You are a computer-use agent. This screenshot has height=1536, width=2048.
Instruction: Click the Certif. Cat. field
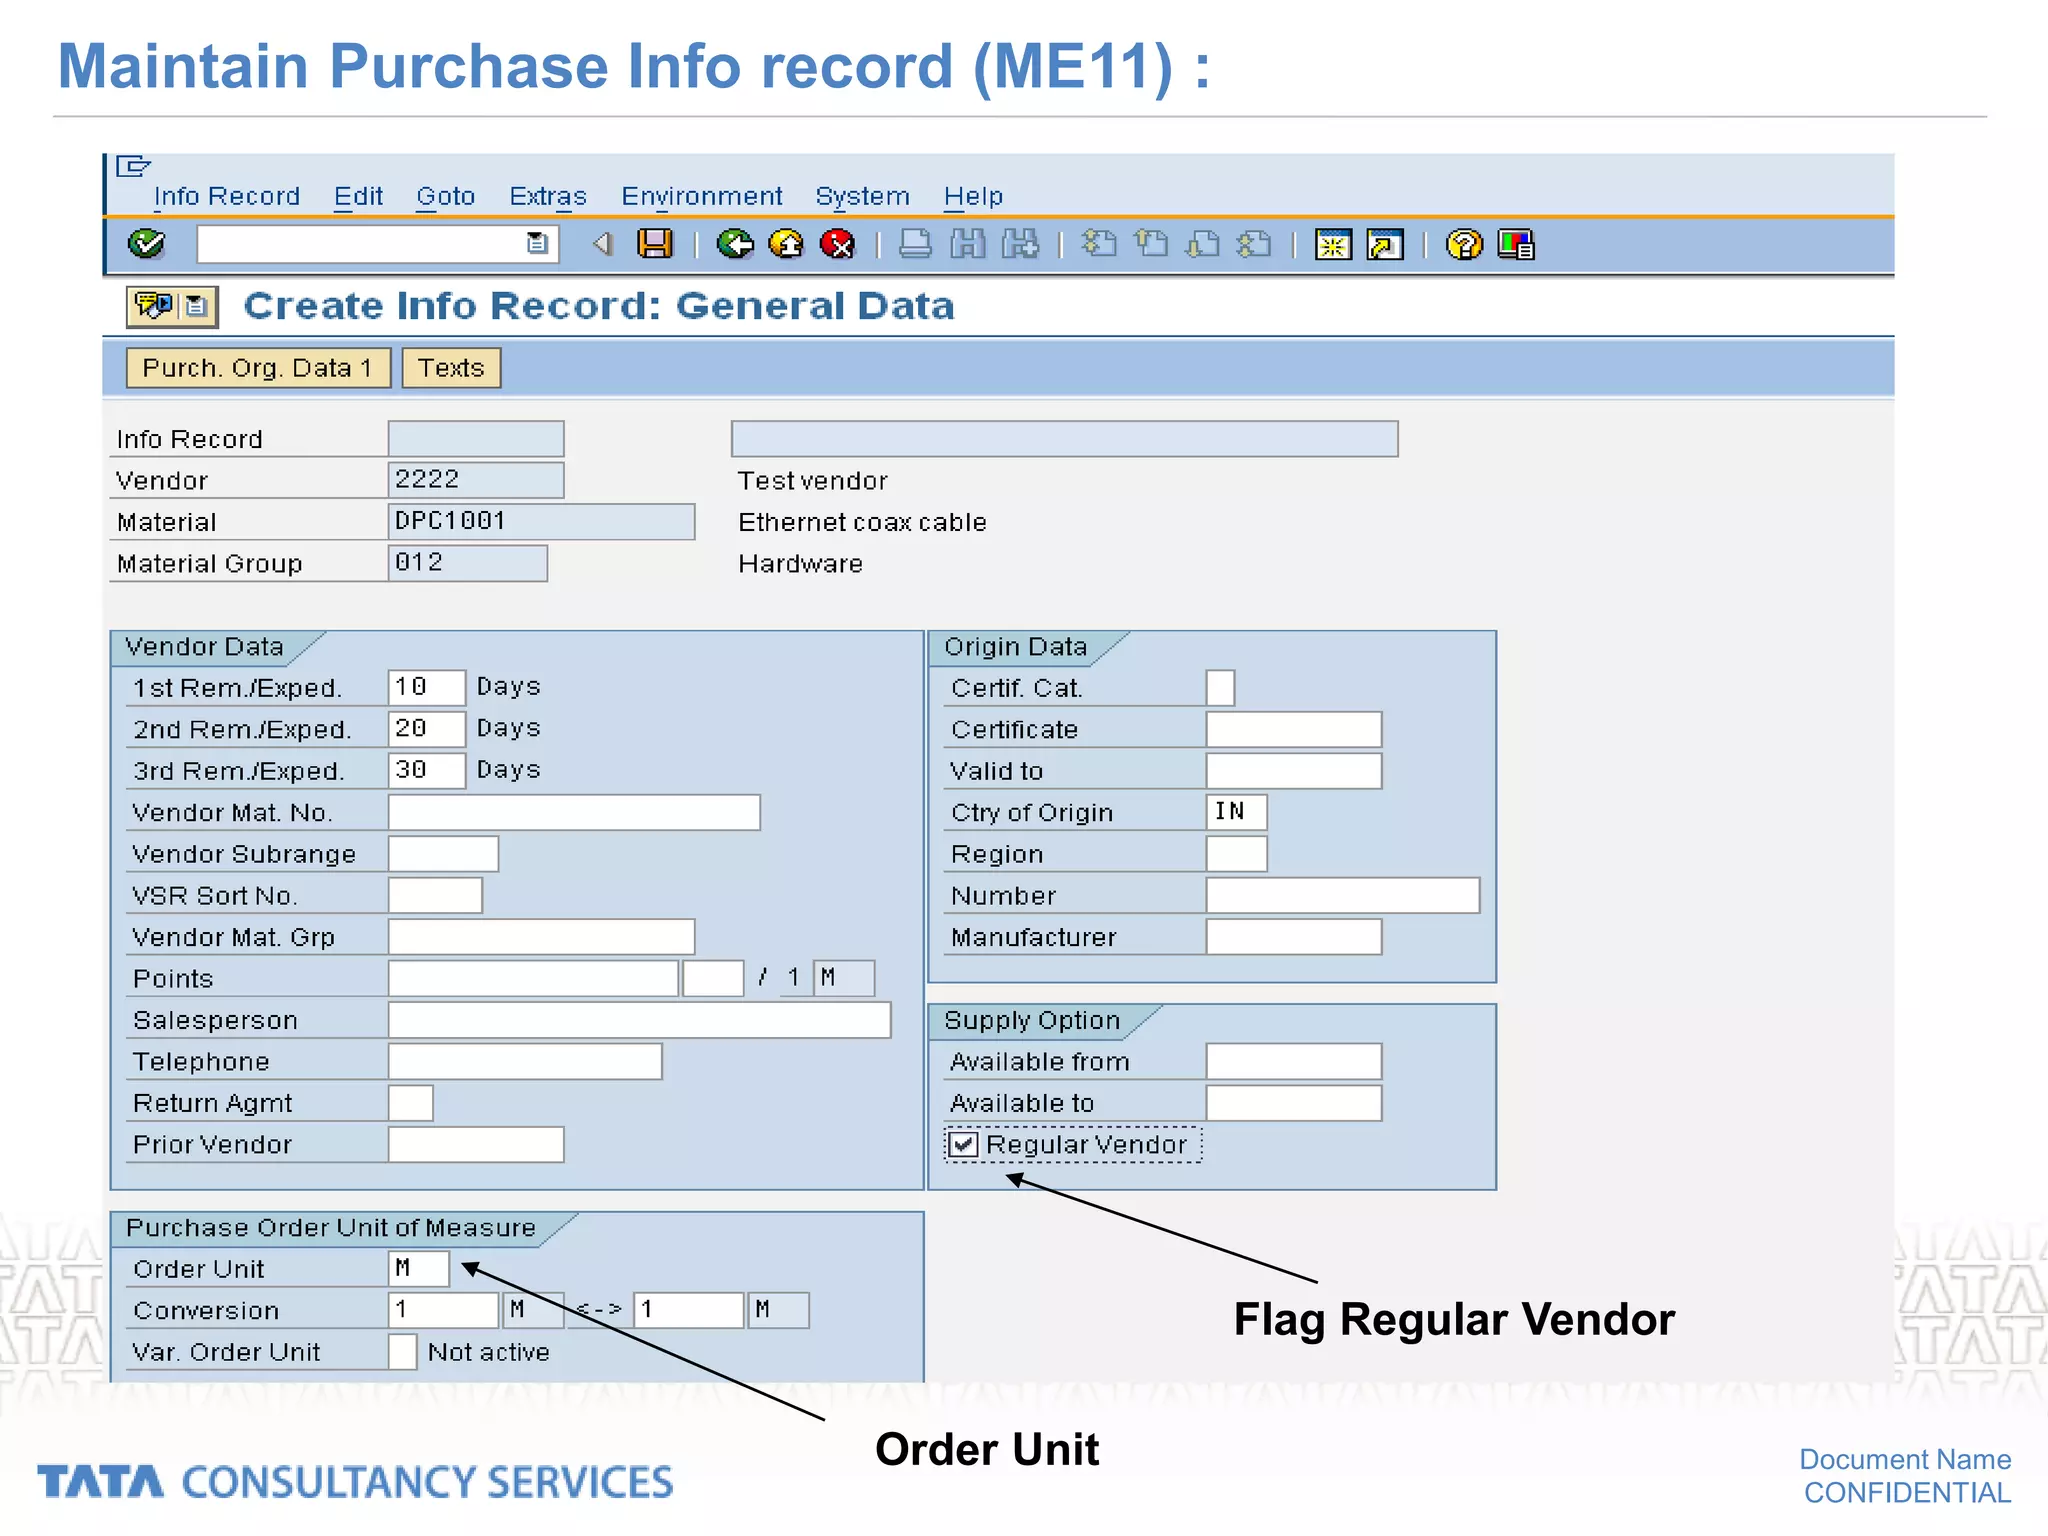1220,687
